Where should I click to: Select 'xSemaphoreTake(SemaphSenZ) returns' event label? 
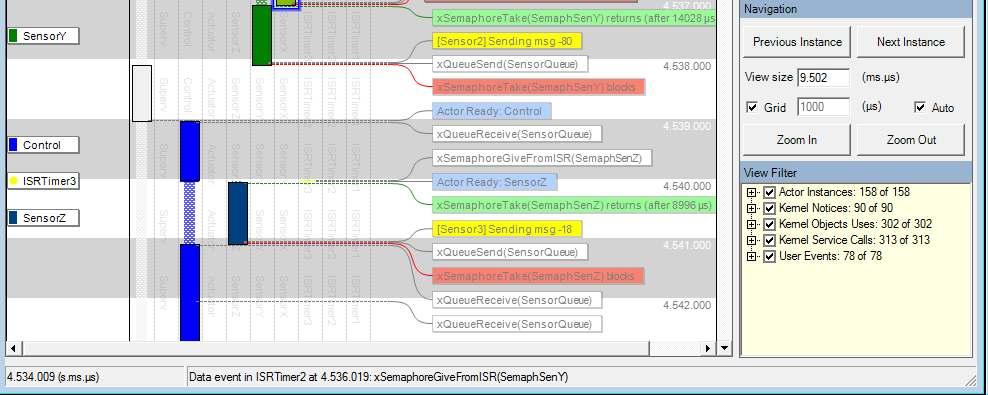click(x=574, y=205)
